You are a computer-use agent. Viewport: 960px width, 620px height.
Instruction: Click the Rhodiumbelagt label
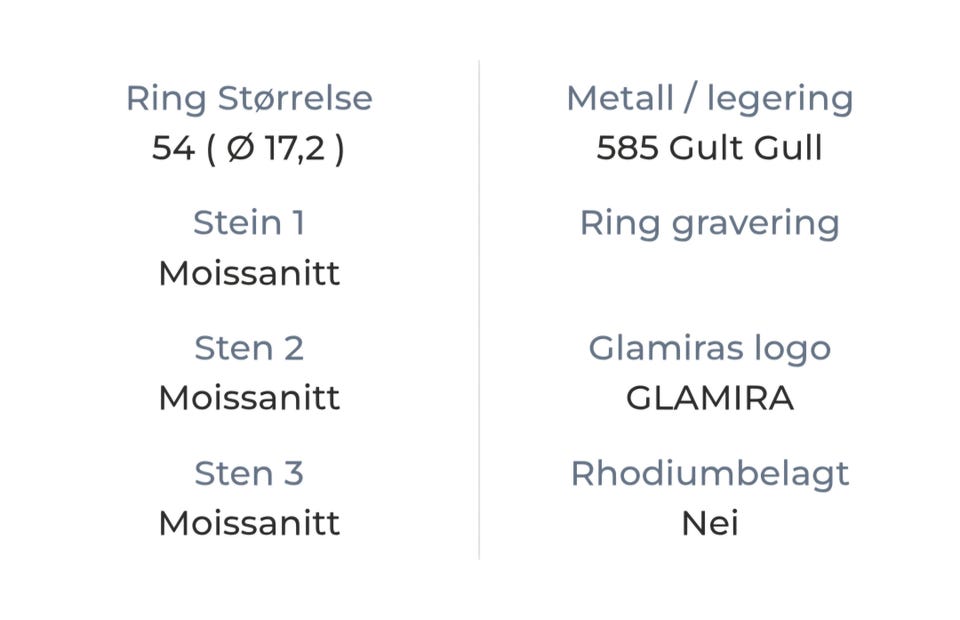(709, 473)
